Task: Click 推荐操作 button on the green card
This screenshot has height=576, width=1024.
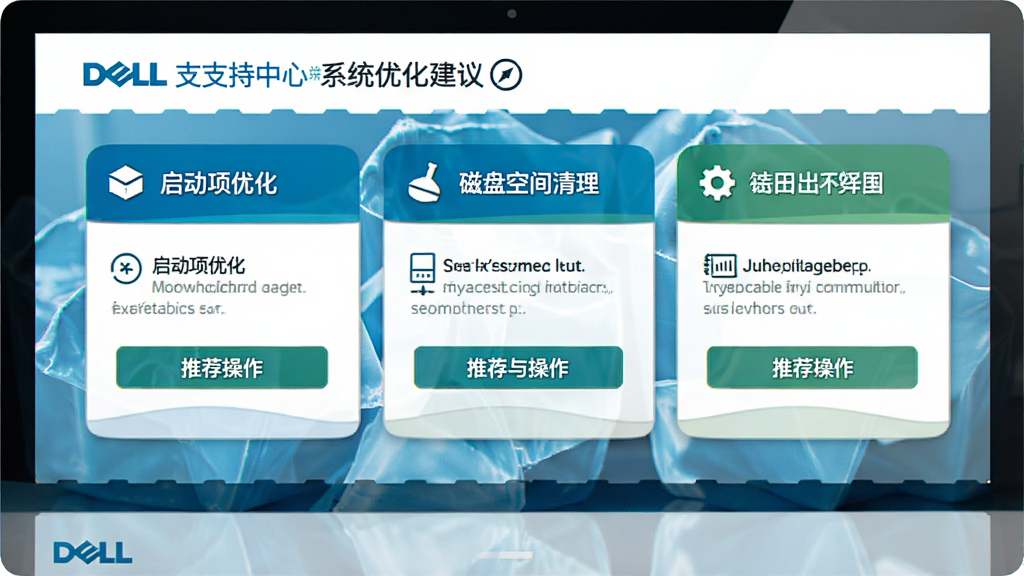Action: [x=812, y=368]
